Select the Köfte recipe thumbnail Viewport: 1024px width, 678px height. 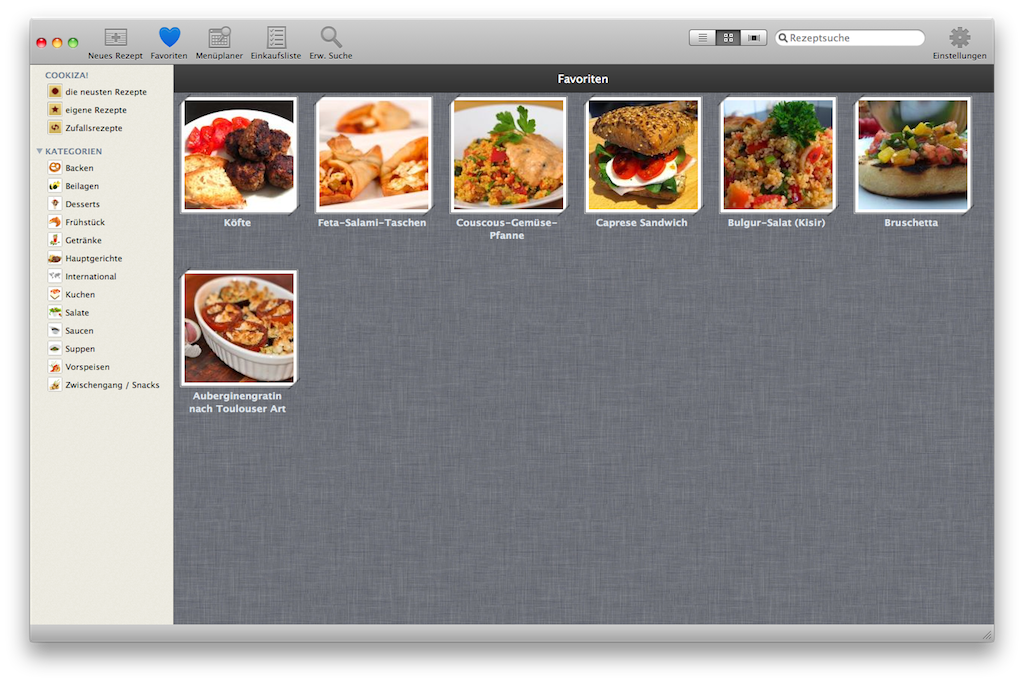pos(239,155)
